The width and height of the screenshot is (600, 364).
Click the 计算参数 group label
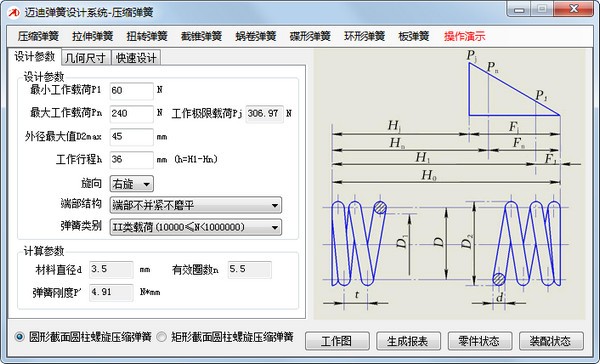point(44,251)
